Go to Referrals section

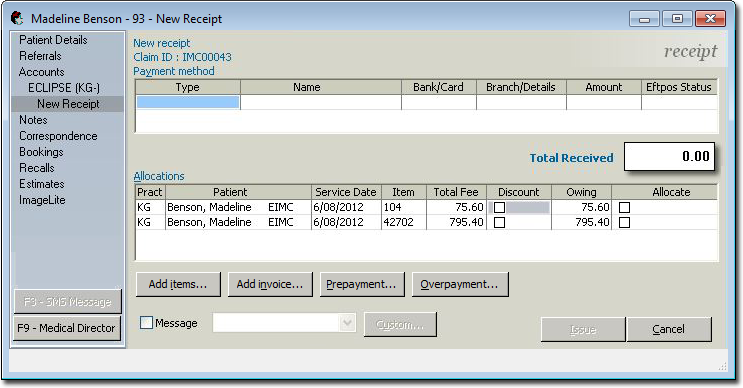pos(40,56)
